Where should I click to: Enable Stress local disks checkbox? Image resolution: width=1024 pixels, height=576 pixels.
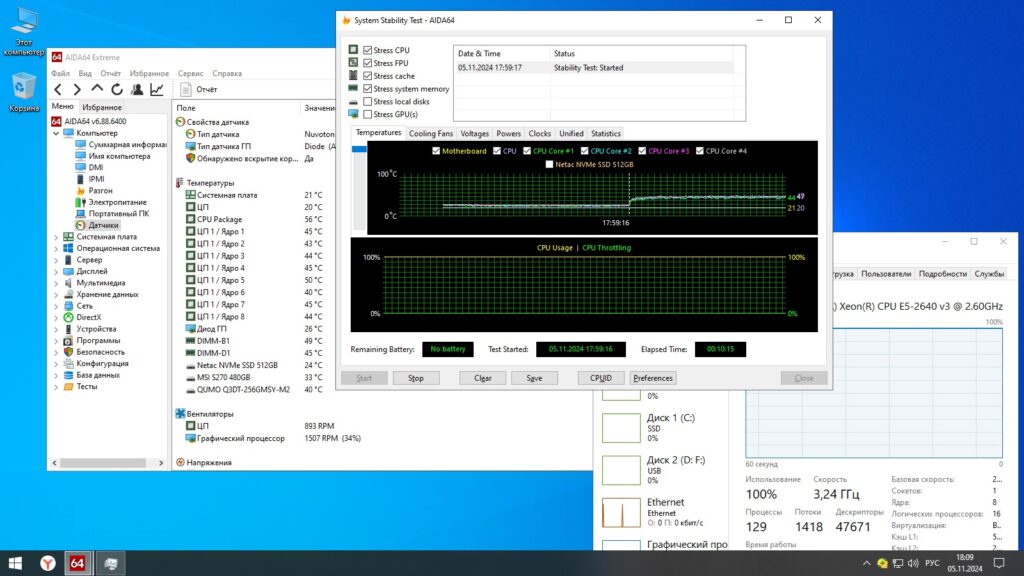(368, 101)
